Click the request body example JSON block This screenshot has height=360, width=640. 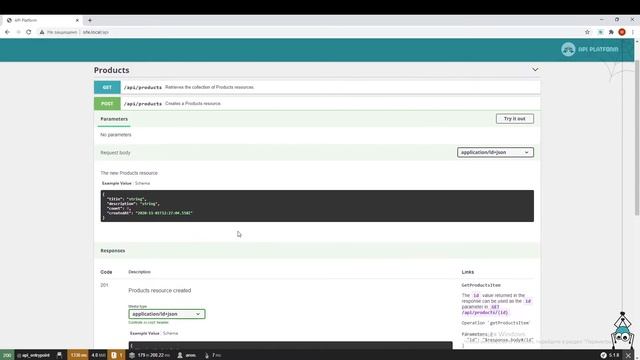pyautogui.click(x=317, y=206)
